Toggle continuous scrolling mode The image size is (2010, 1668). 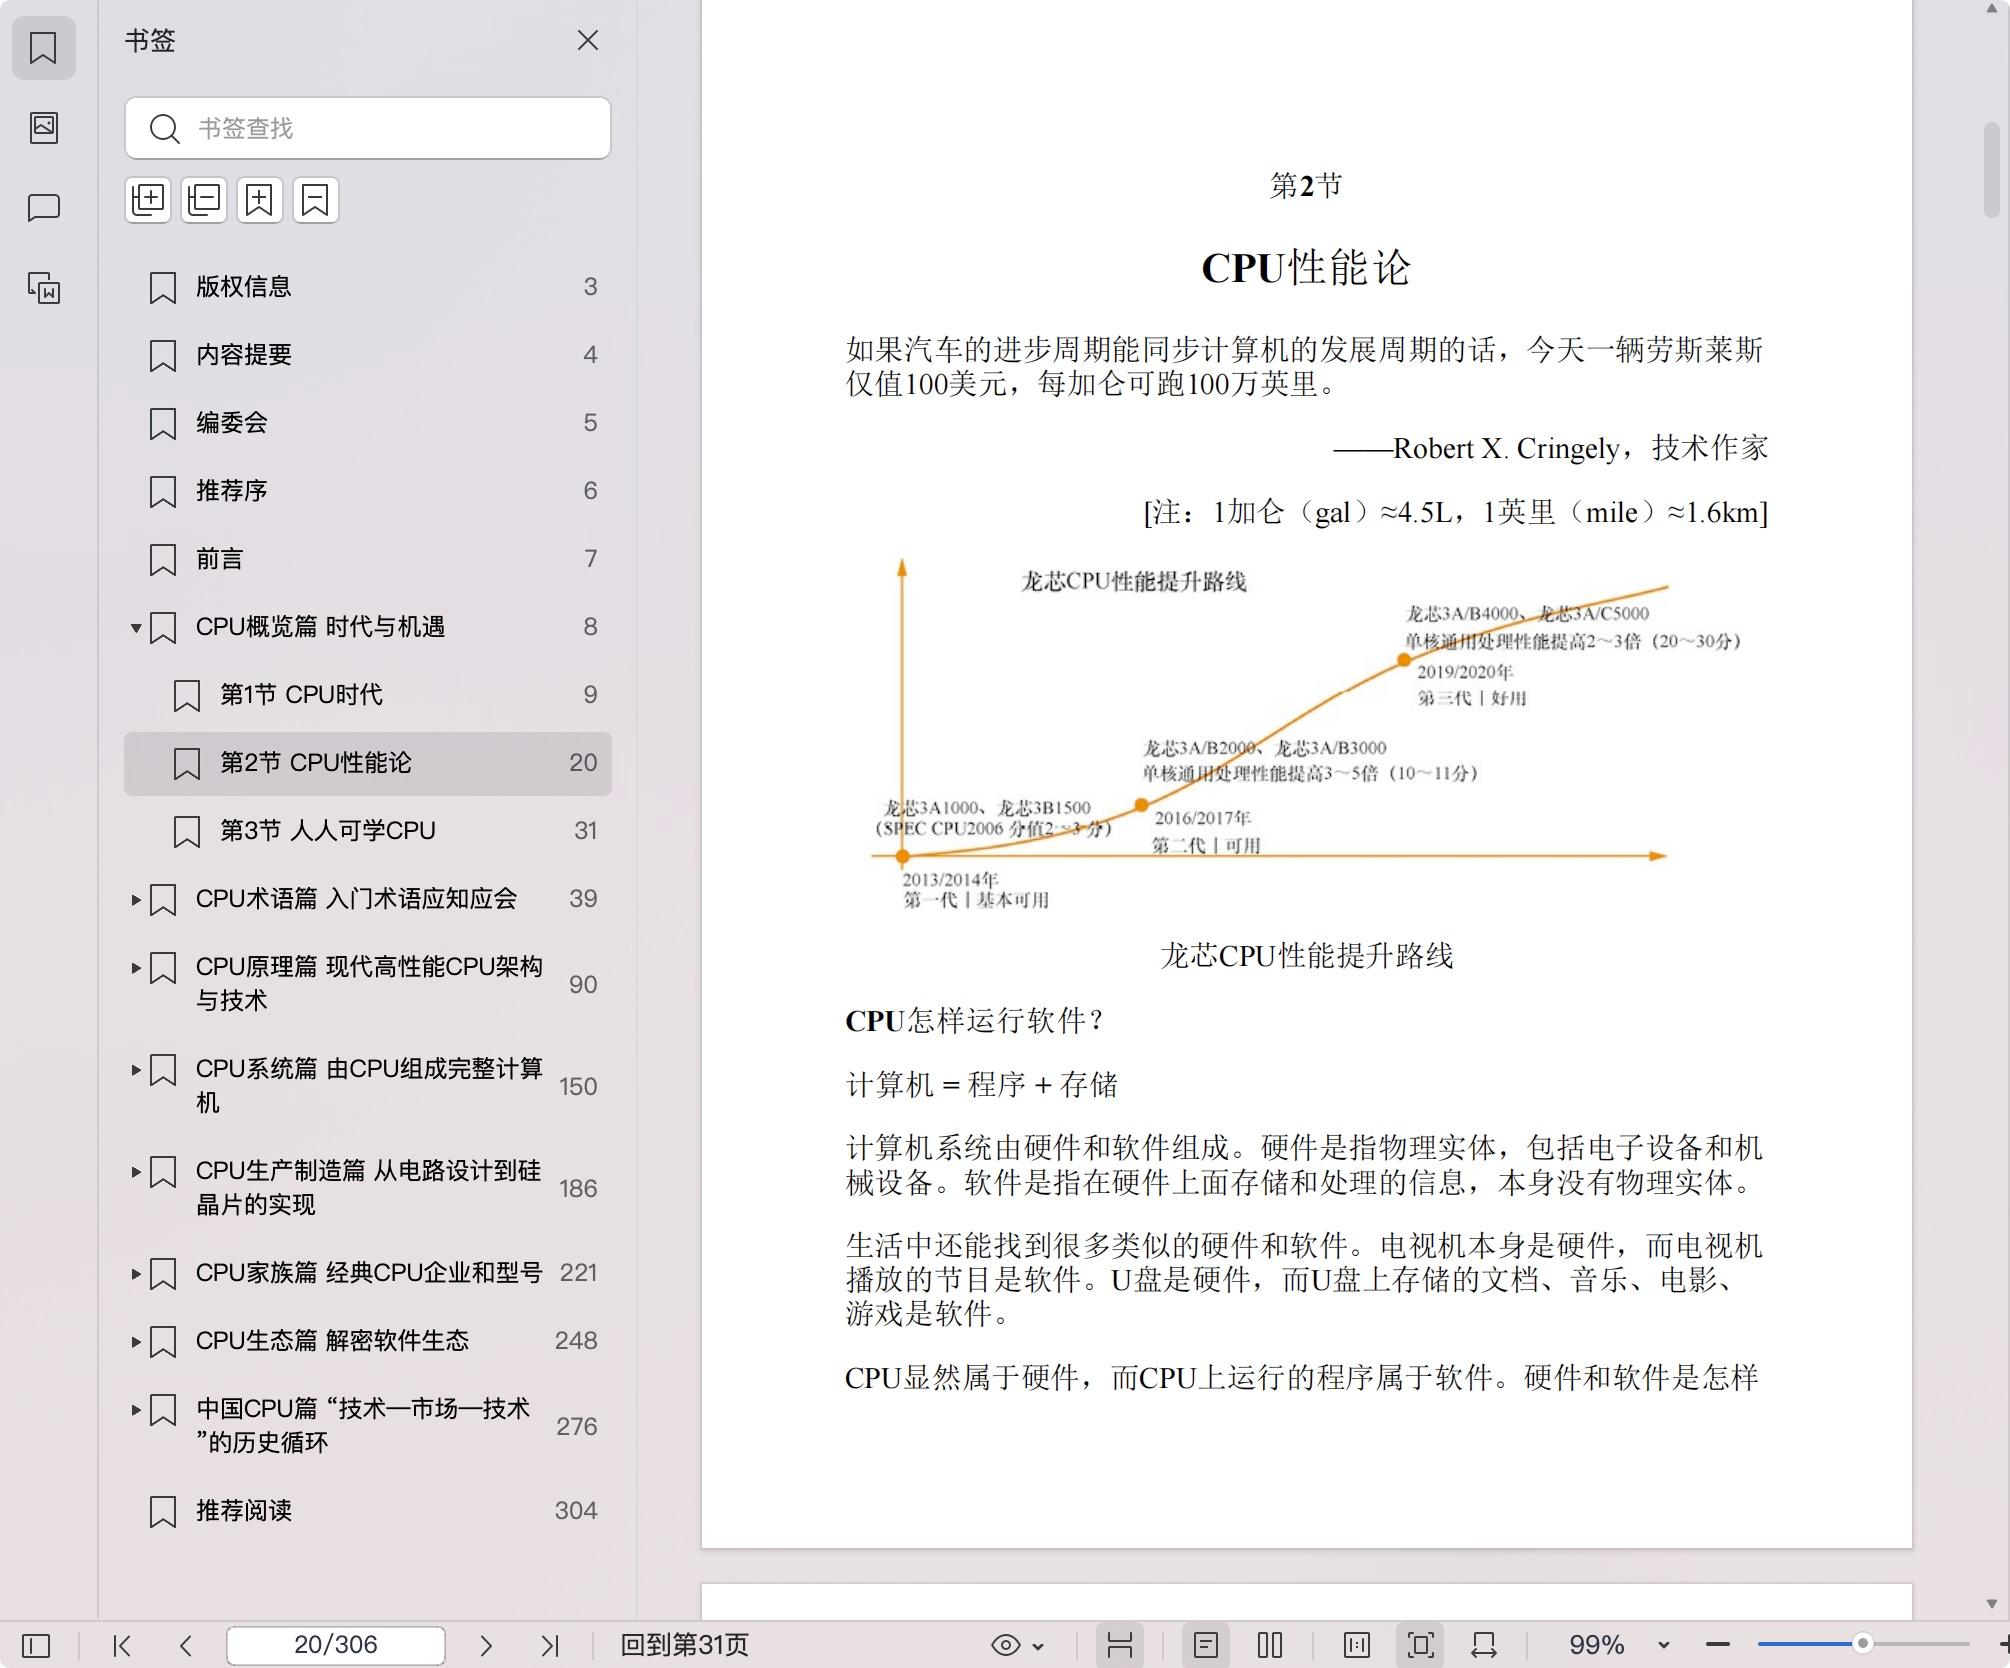(1120, 1645)
